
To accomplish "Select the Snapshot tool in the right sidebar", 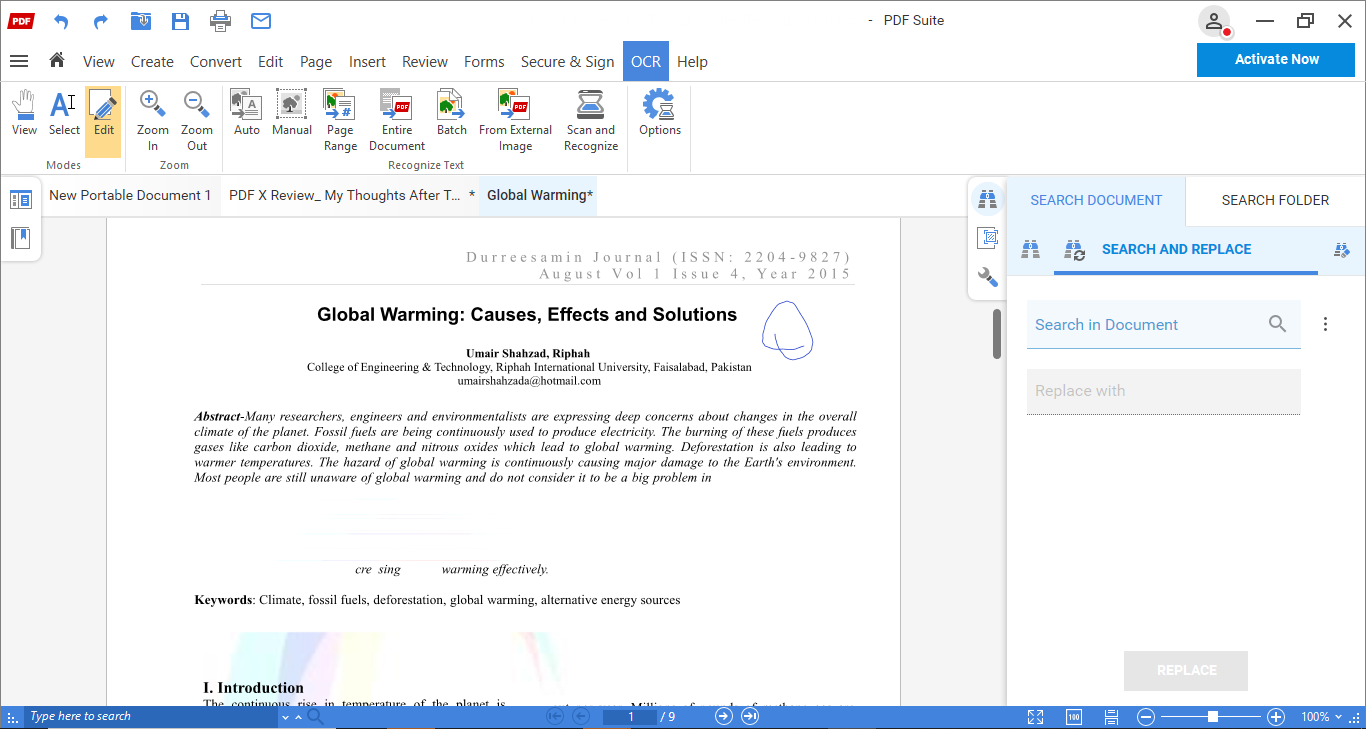I will 987,238.
